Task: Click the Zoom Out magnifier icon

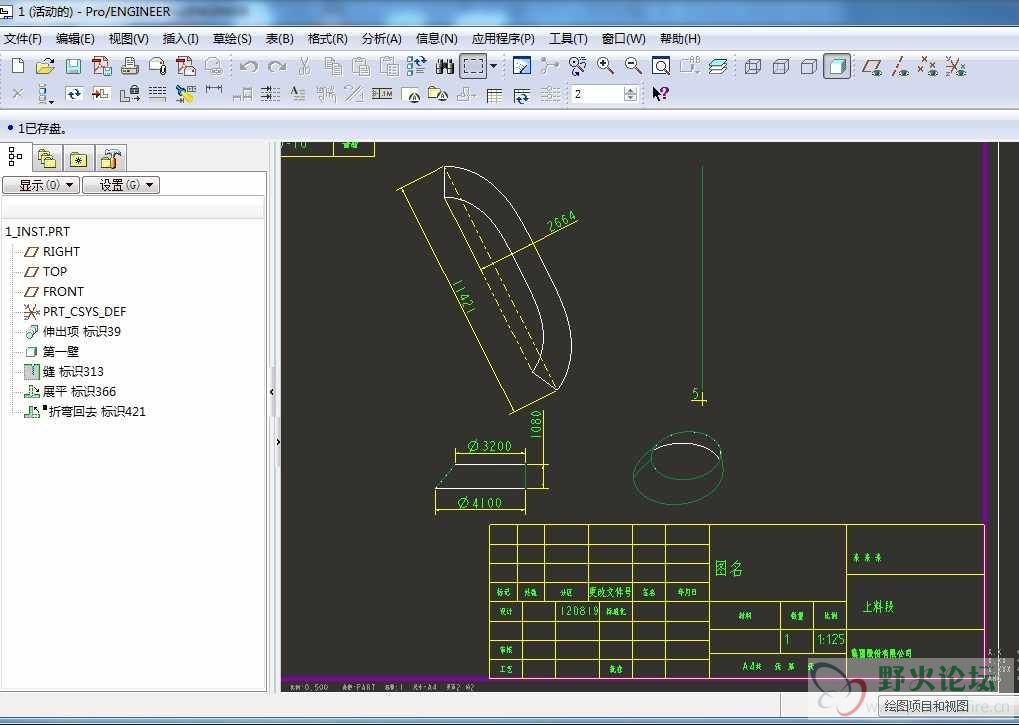Action: pyautogui.click(x=633, y=66)
